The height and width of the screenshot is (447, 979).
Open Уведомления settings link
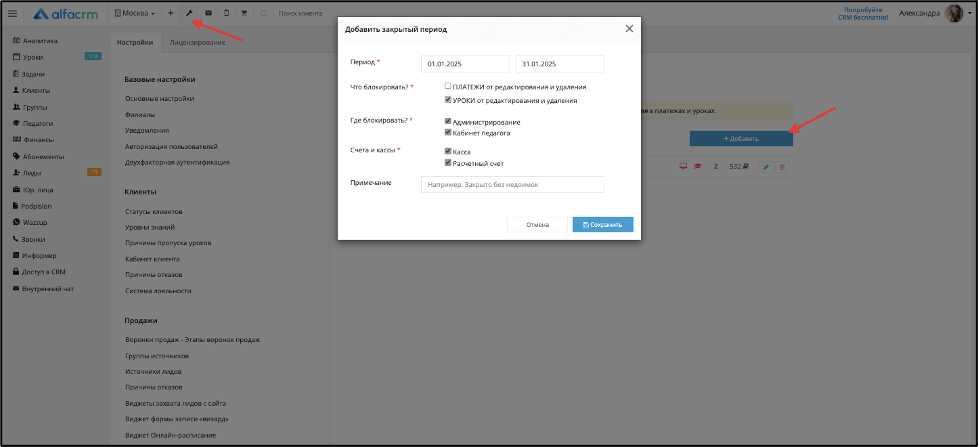coord(147,130)
